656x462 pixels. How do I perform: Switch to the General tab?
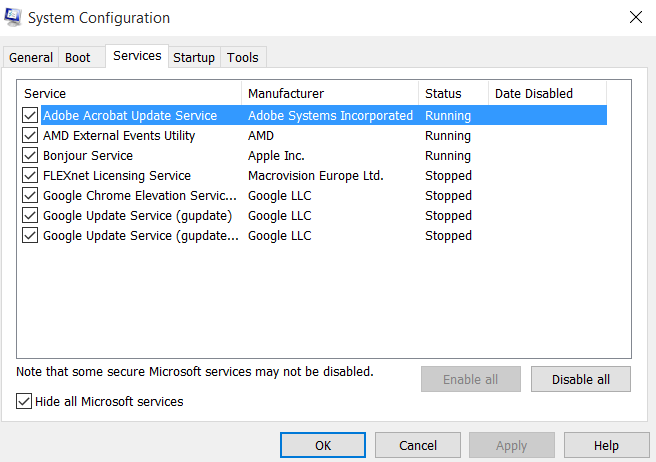point(31,58)
